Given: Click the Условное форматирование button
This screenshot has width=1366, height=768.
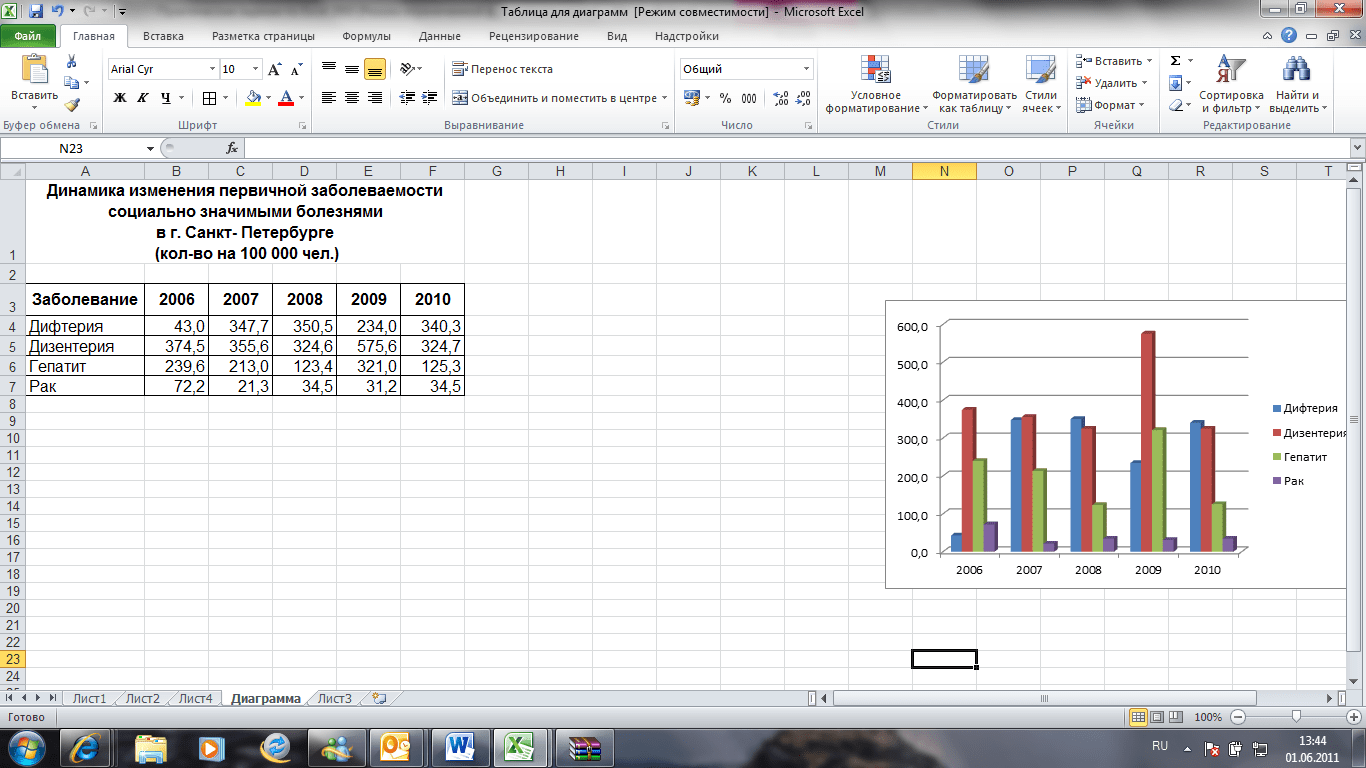Looking at the screenshot, I should click(x=878, y=85).
